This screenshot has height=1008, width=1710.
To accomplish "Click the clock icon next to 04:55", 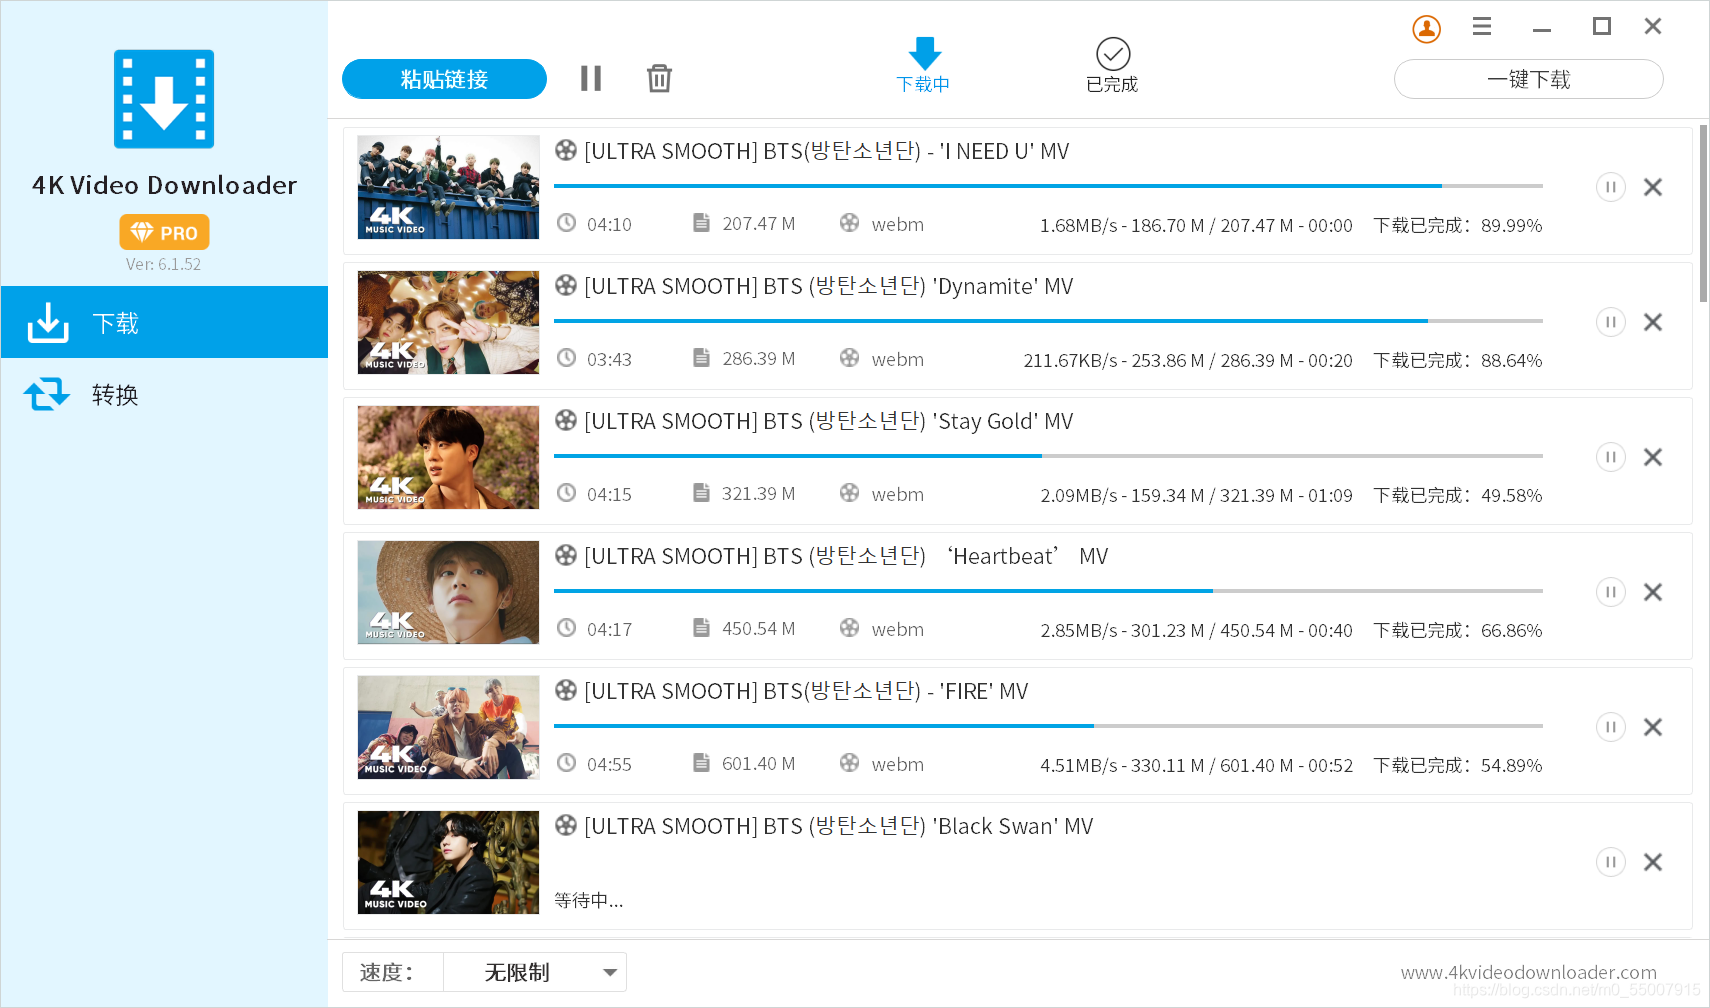I will click(x=566, y=763).
